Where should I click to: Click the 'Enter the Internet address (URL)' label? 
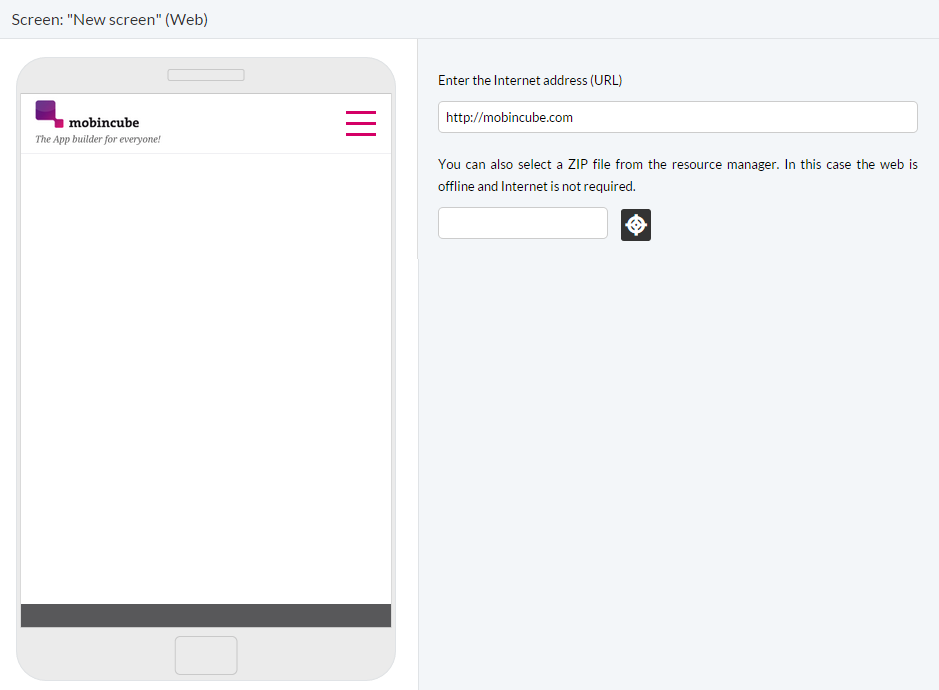(530, 80)
